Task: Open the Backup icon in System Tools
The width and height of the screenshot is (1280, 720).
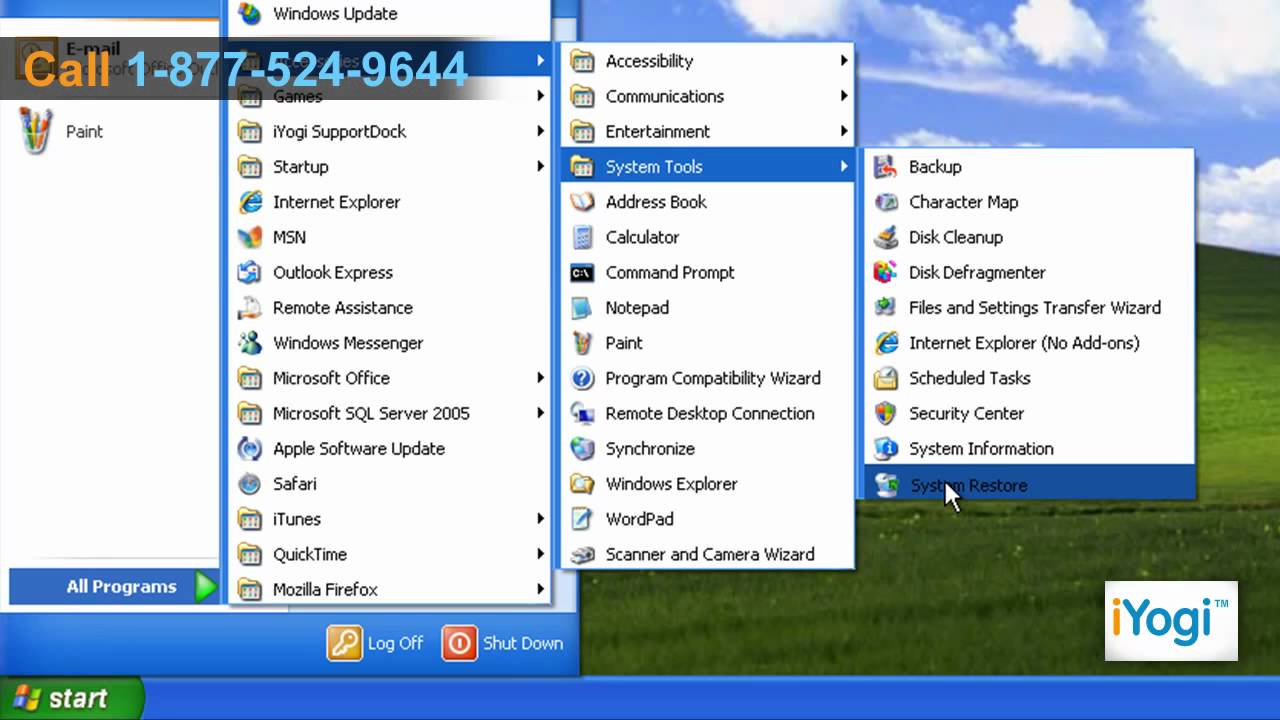Action: pyautogui.click(x=886, y=167)
